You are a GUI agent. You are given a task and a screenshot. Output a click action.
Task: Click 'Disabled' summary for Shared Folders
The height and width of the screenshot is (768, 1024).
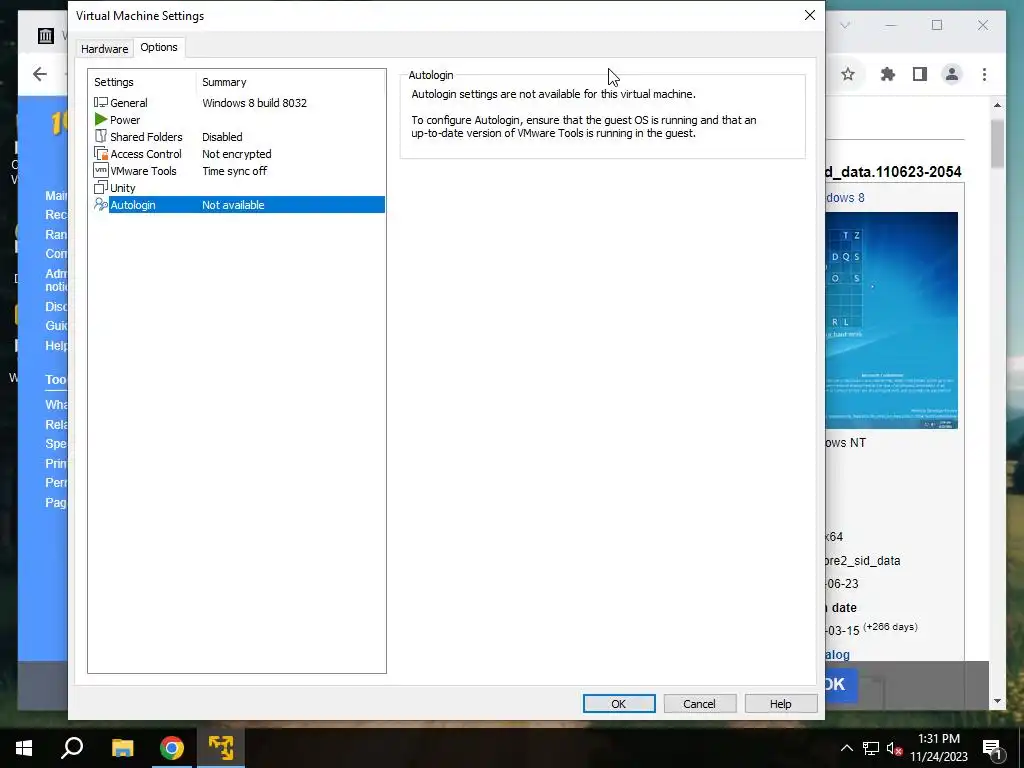222,136
